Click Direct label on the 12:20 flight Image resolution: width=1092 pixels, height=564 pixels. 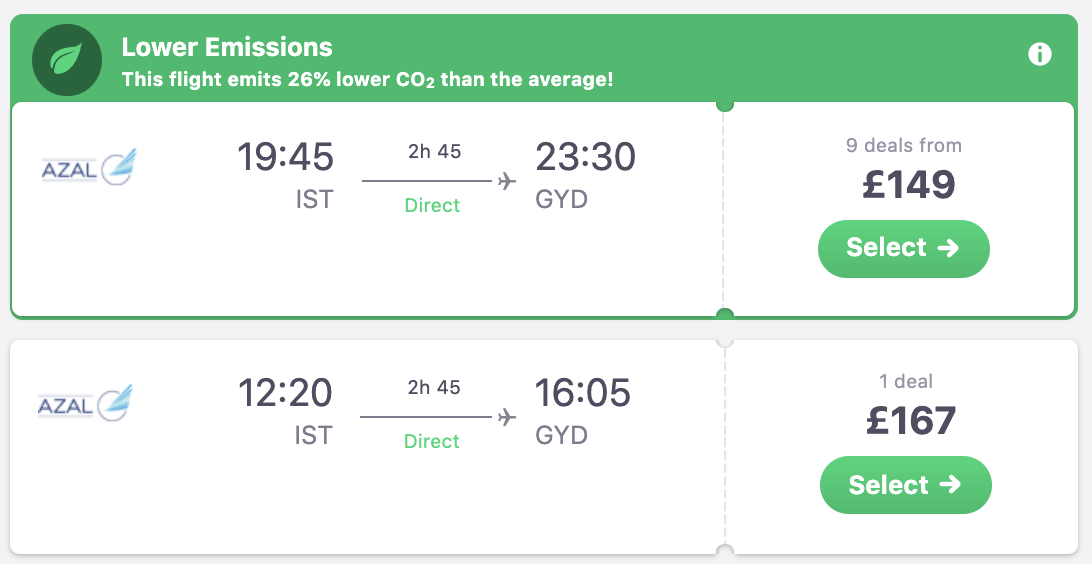pos(432,441)
